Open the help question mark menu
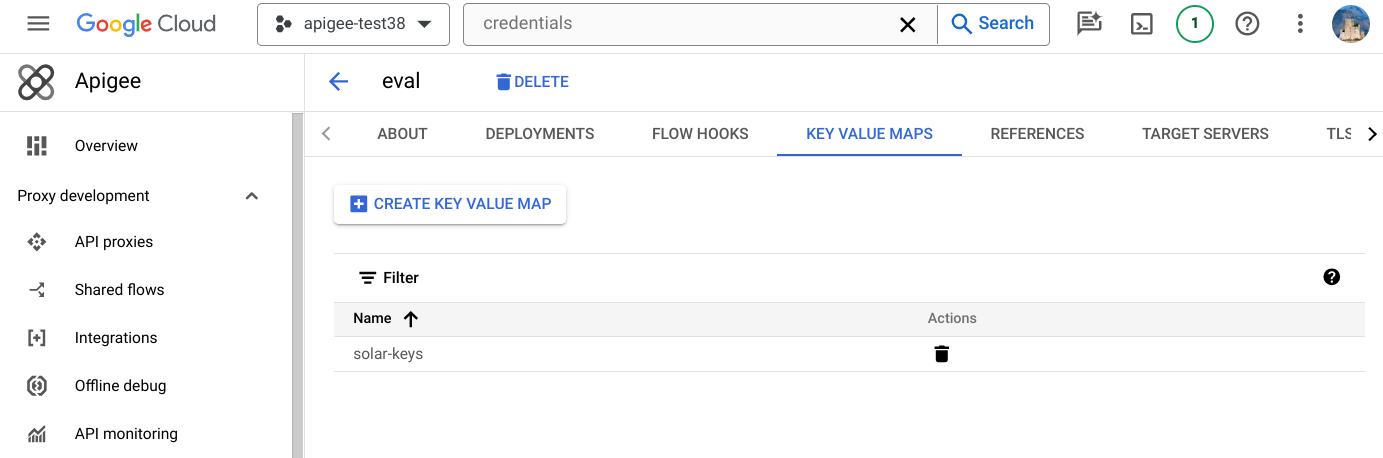This screenshot has width=1383, height=458. 1247,24
